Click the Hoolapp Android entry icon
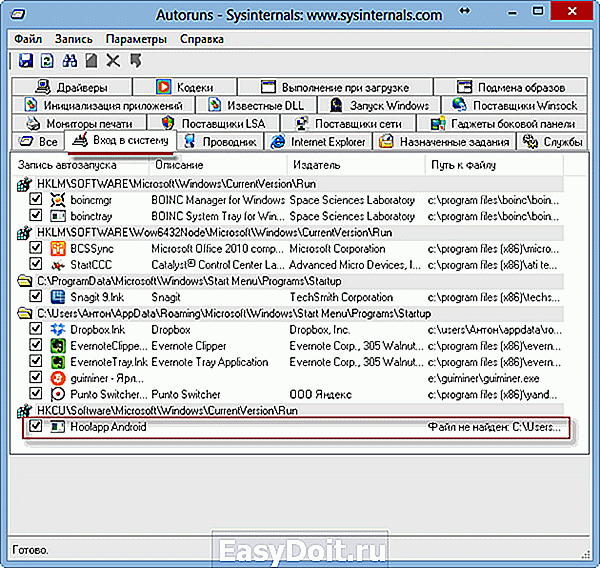 coord(58,426)
